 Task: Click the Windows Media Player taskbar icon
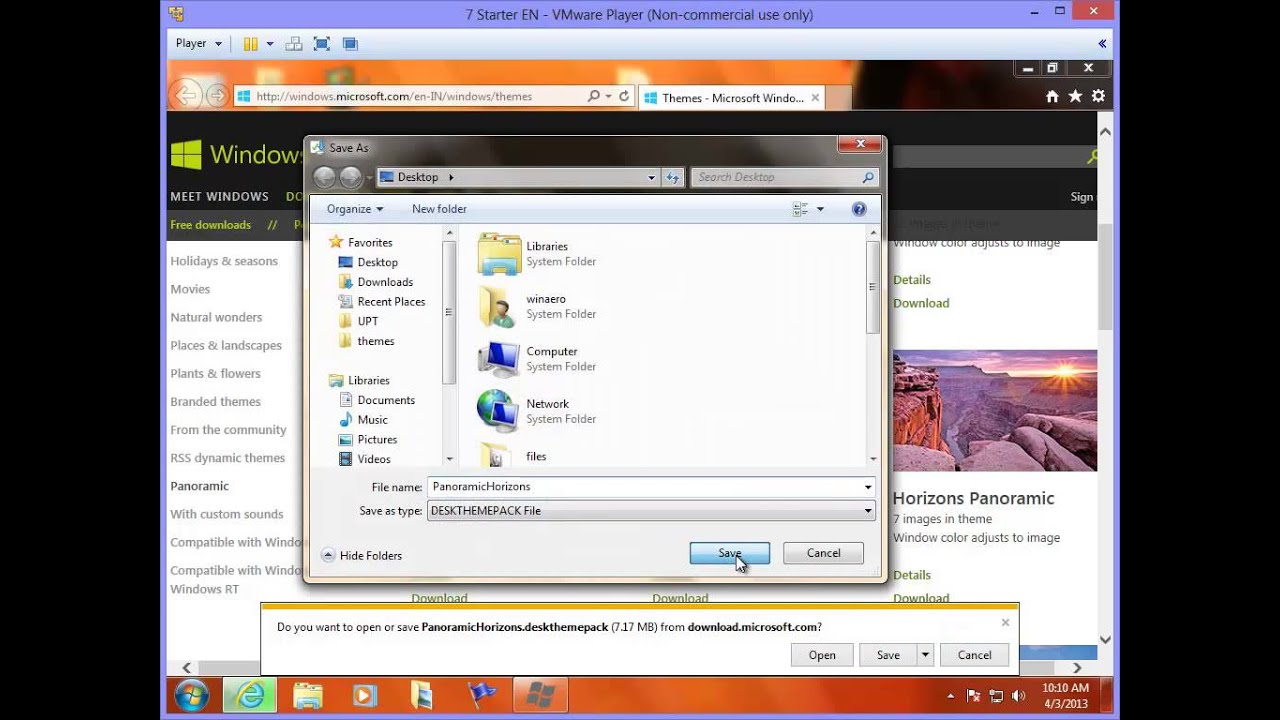364,695
